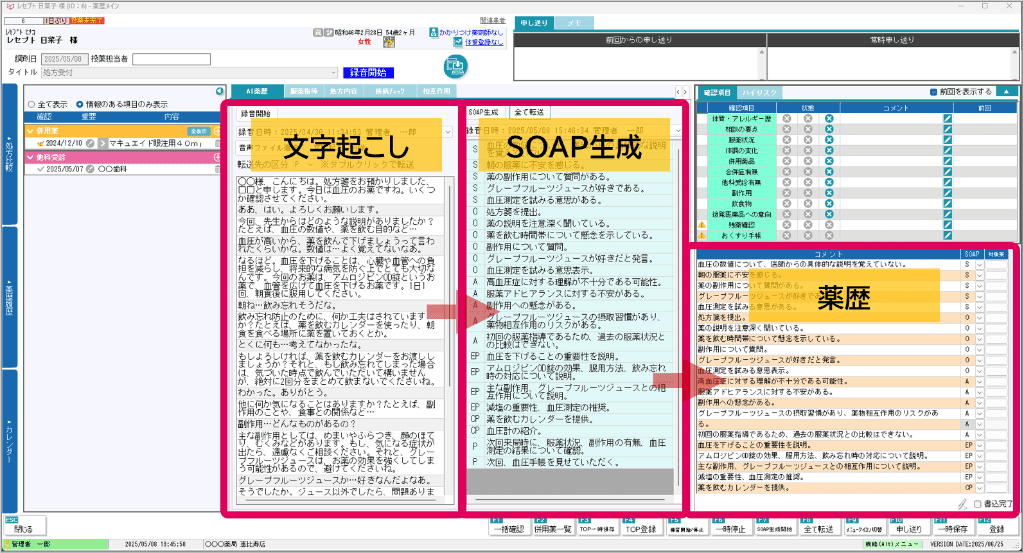Click first status icon in 体質・アレルギー歴 row

(x=787, y=119)
